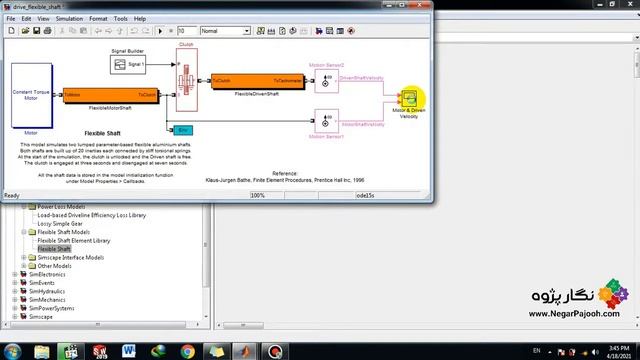Open the Format menu
This screenshot has width=640, height=360.
pyautogui.click(x=98, y=19)
